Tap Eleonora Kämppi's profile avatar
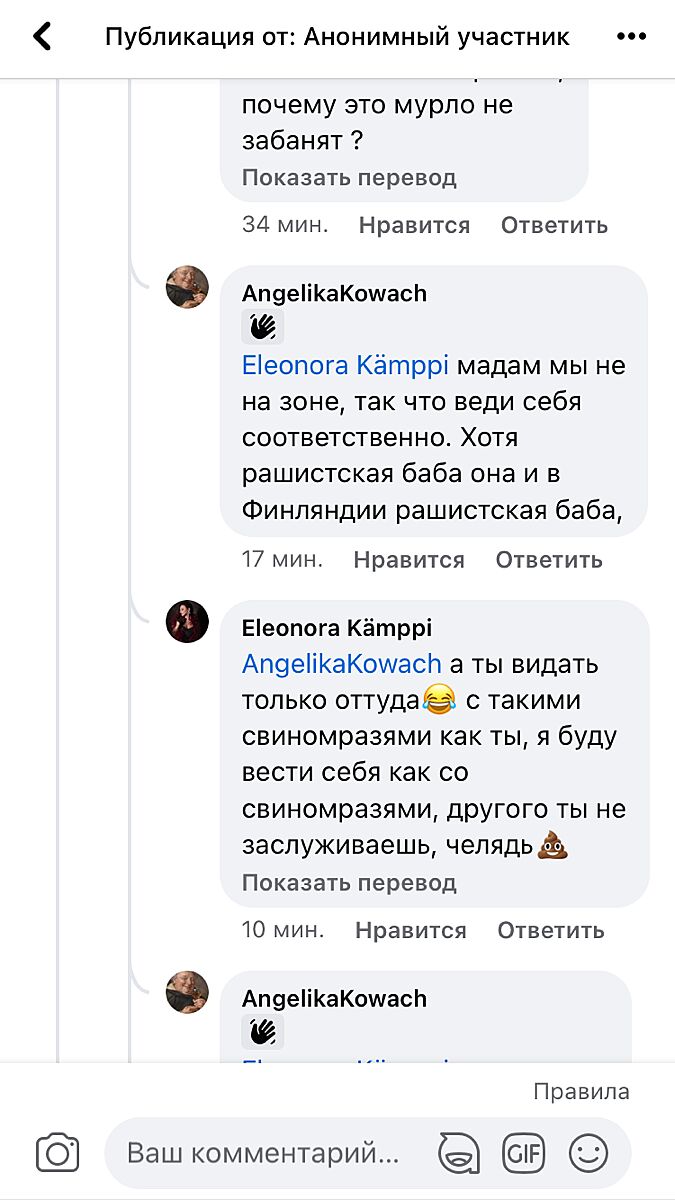The height and width of the screenshot is (1200, 675). tap(187, 622)
